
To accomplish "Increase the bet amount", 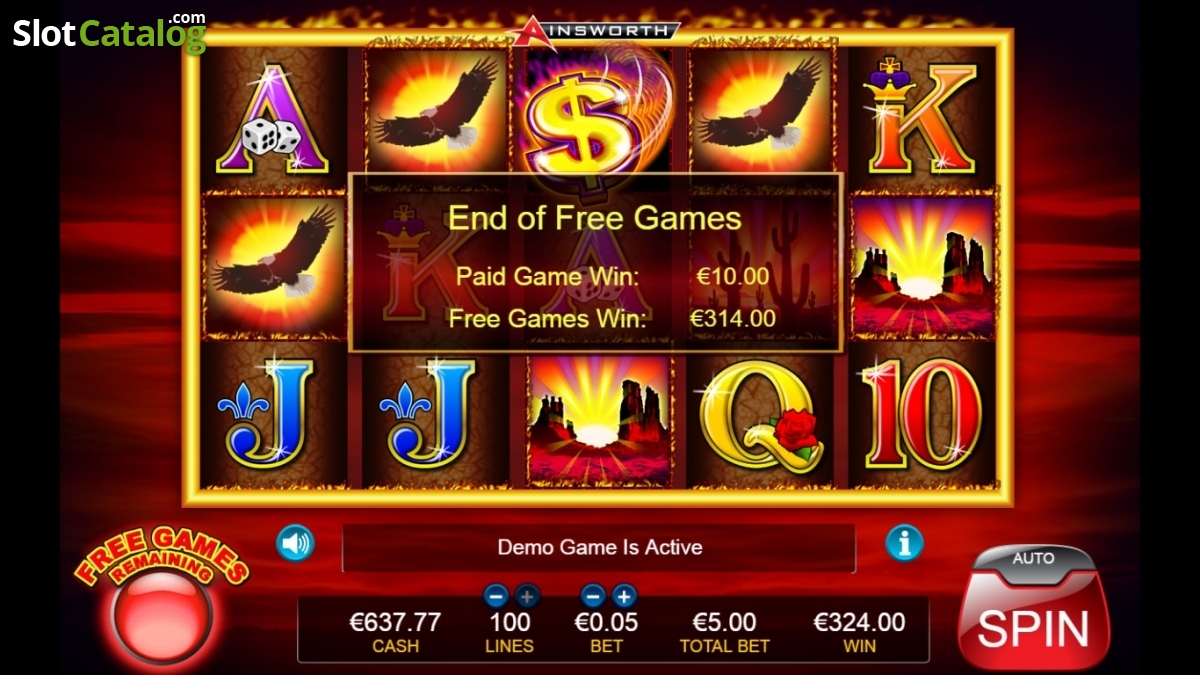I will (624, 596).
